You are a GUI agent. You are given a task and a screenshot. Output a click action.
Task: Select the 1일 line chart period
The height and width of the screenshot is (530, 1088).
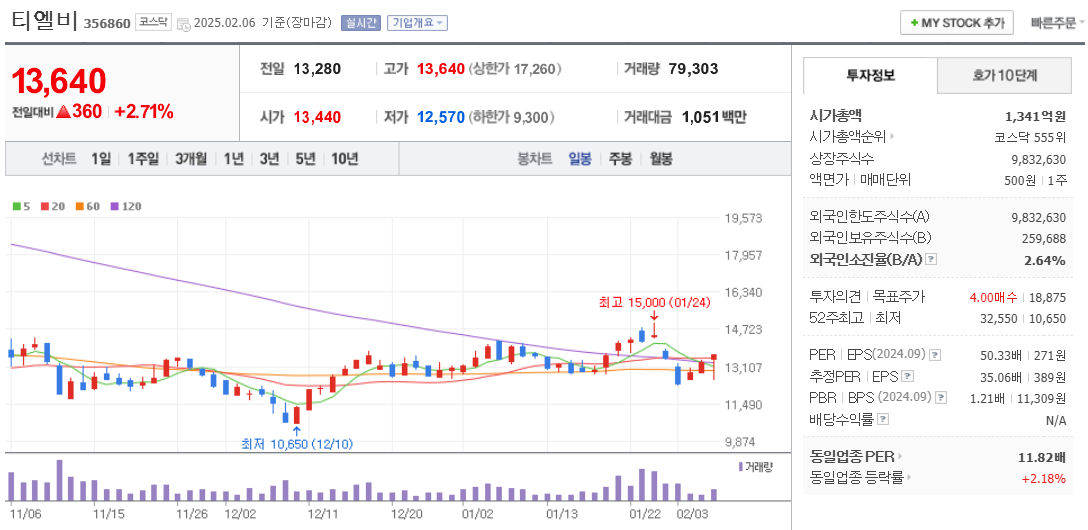[101, 159]
